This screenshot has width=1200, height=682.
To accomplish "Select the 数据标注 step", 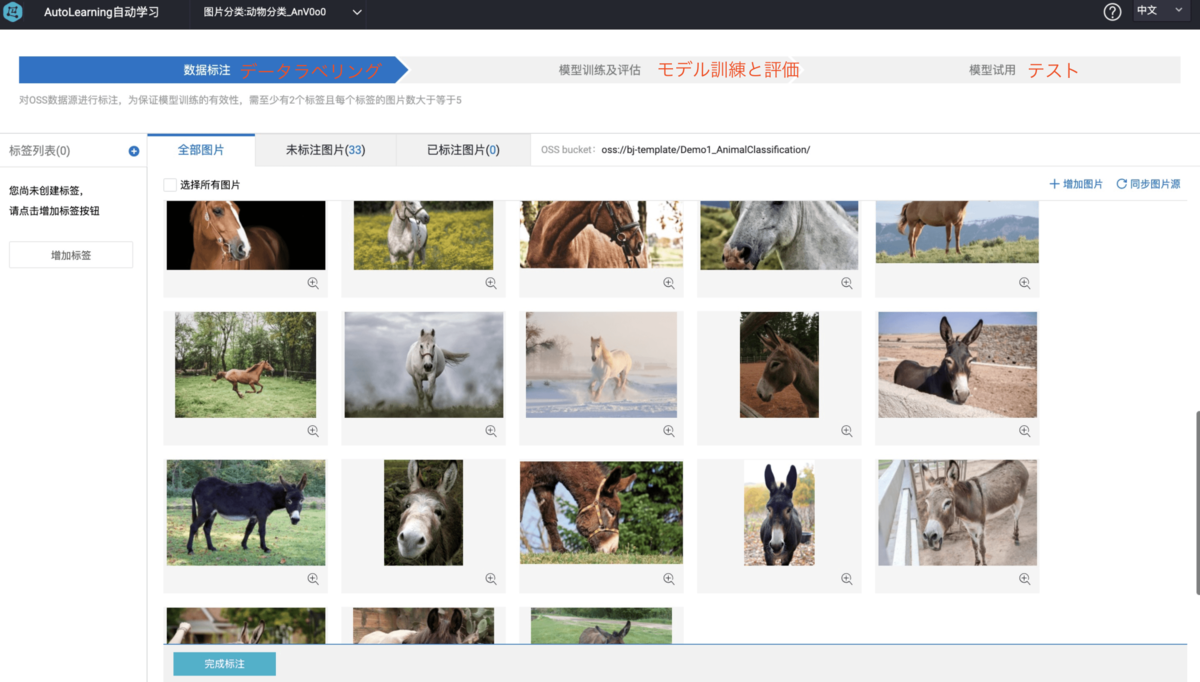I will point(207,70).
